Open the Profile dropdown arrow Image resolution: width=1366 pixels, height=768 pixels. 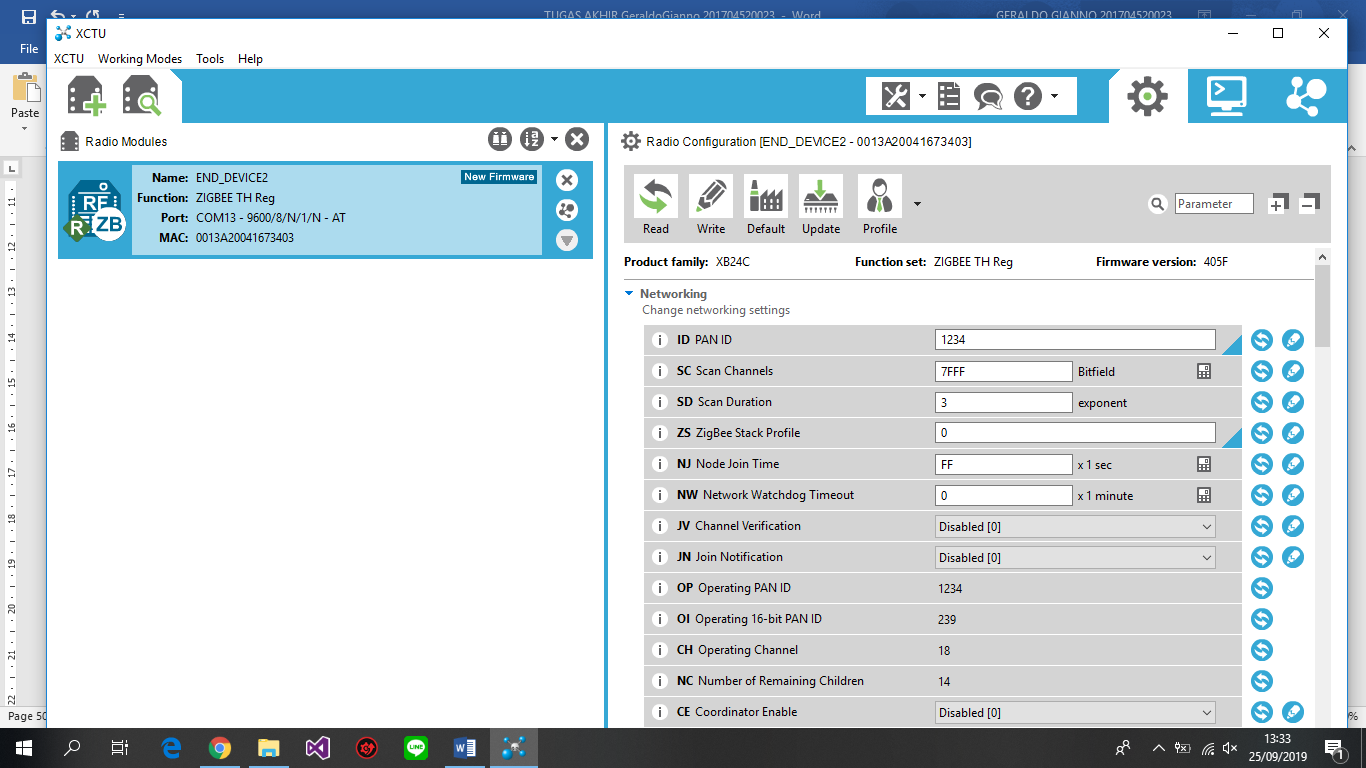(x=917, y=204)
